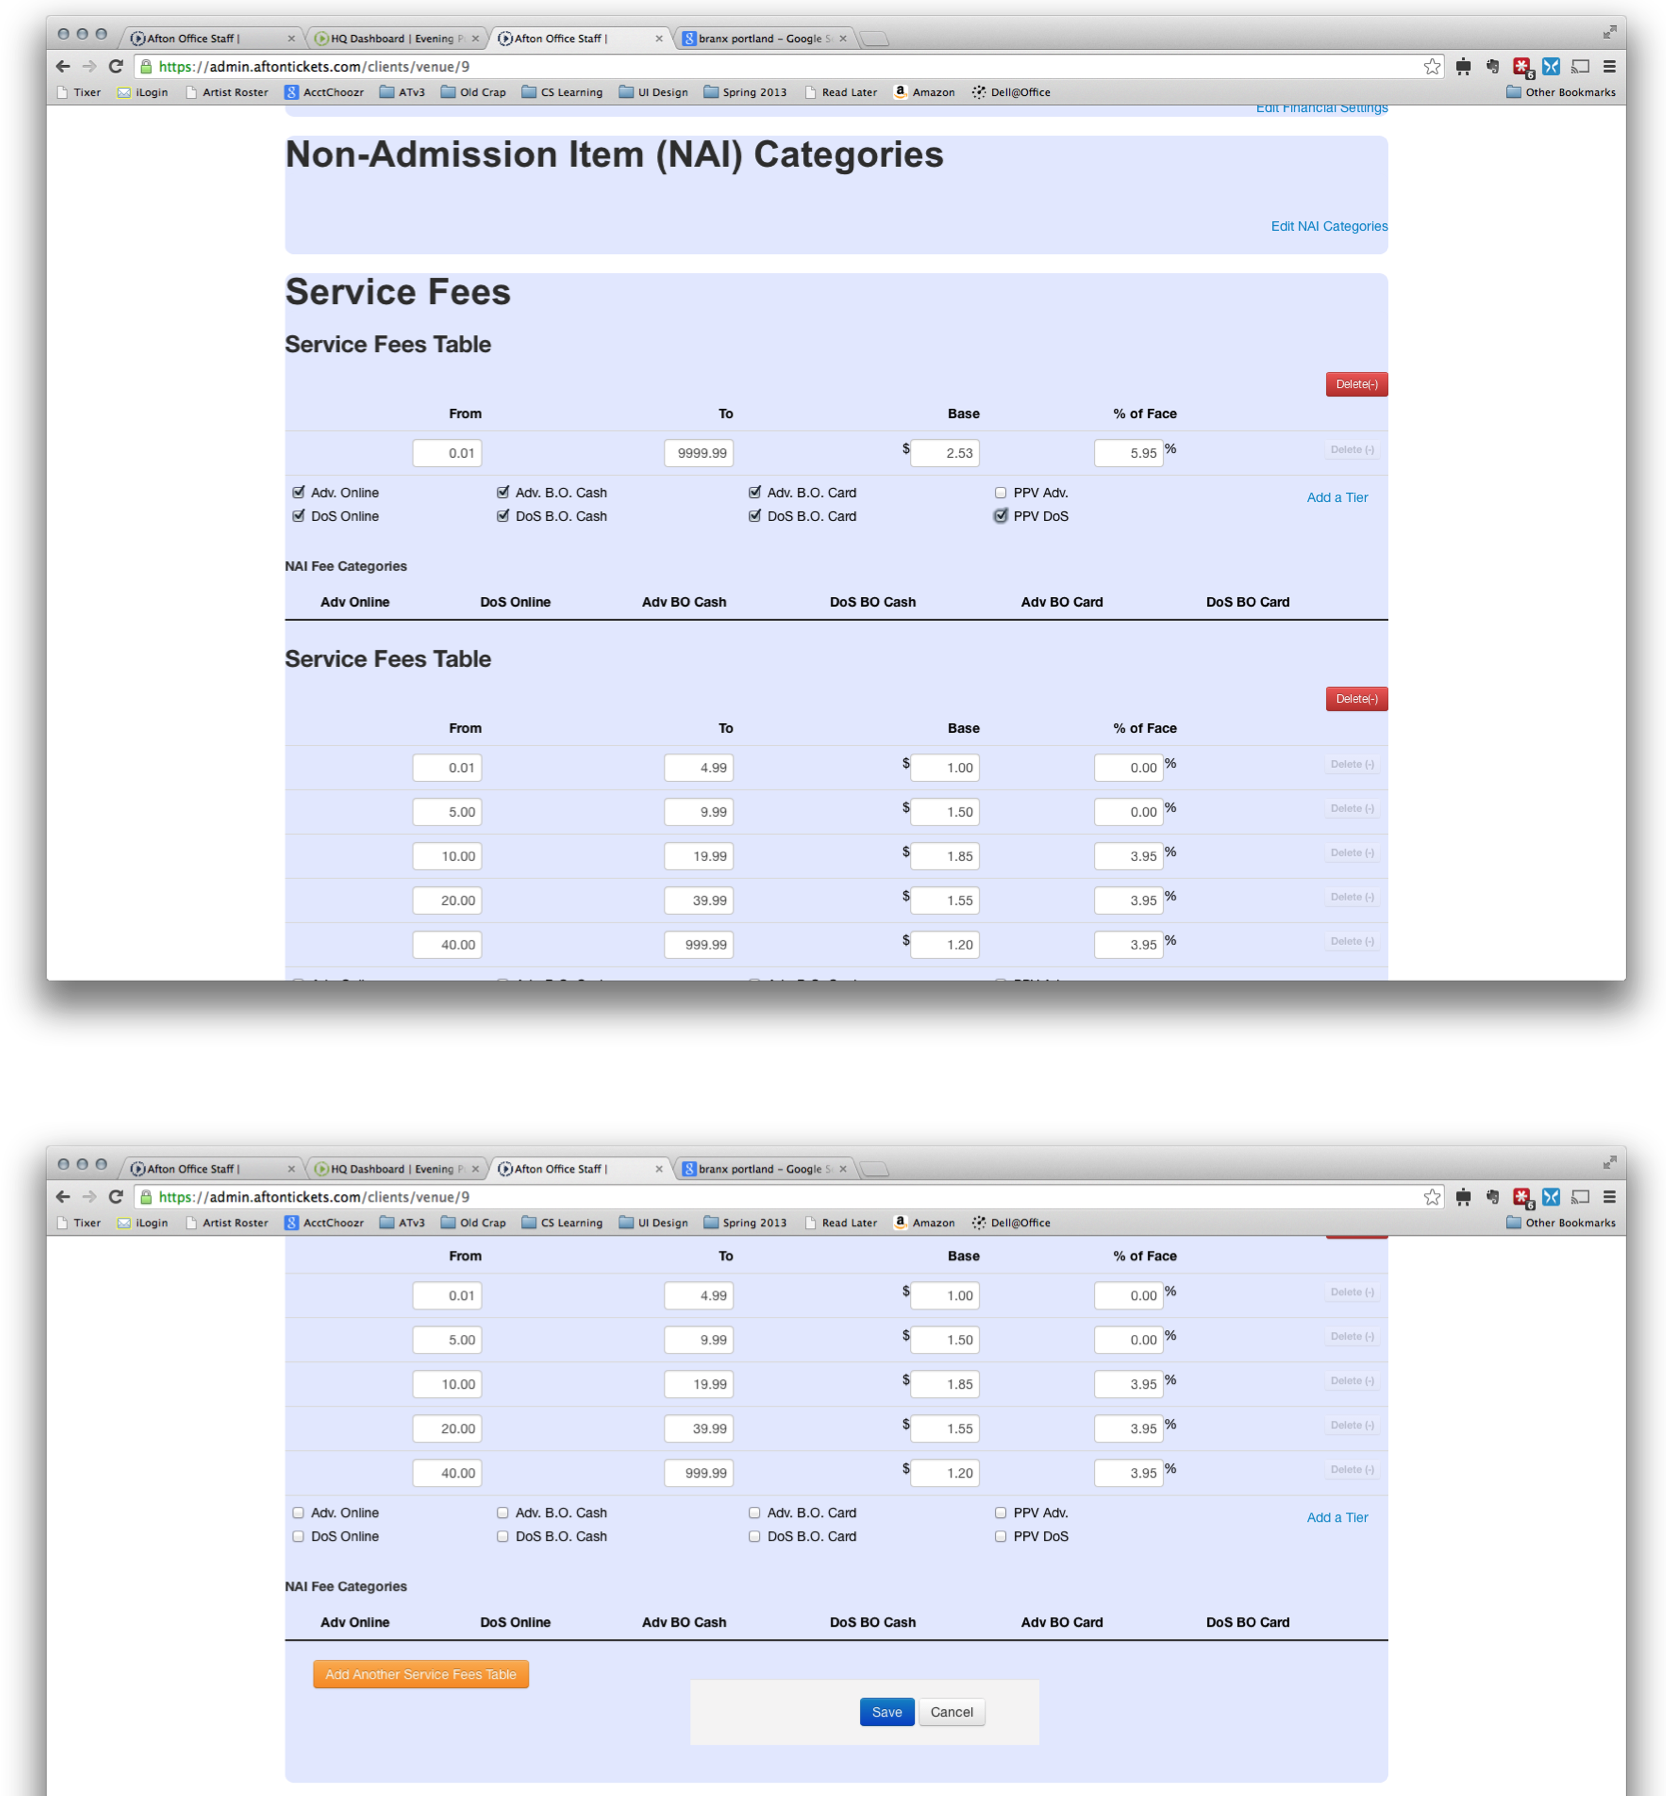Click the star bookmark icon in the bottom window
This screenshot has height=1796, width=1666.
(1432, 1196)
